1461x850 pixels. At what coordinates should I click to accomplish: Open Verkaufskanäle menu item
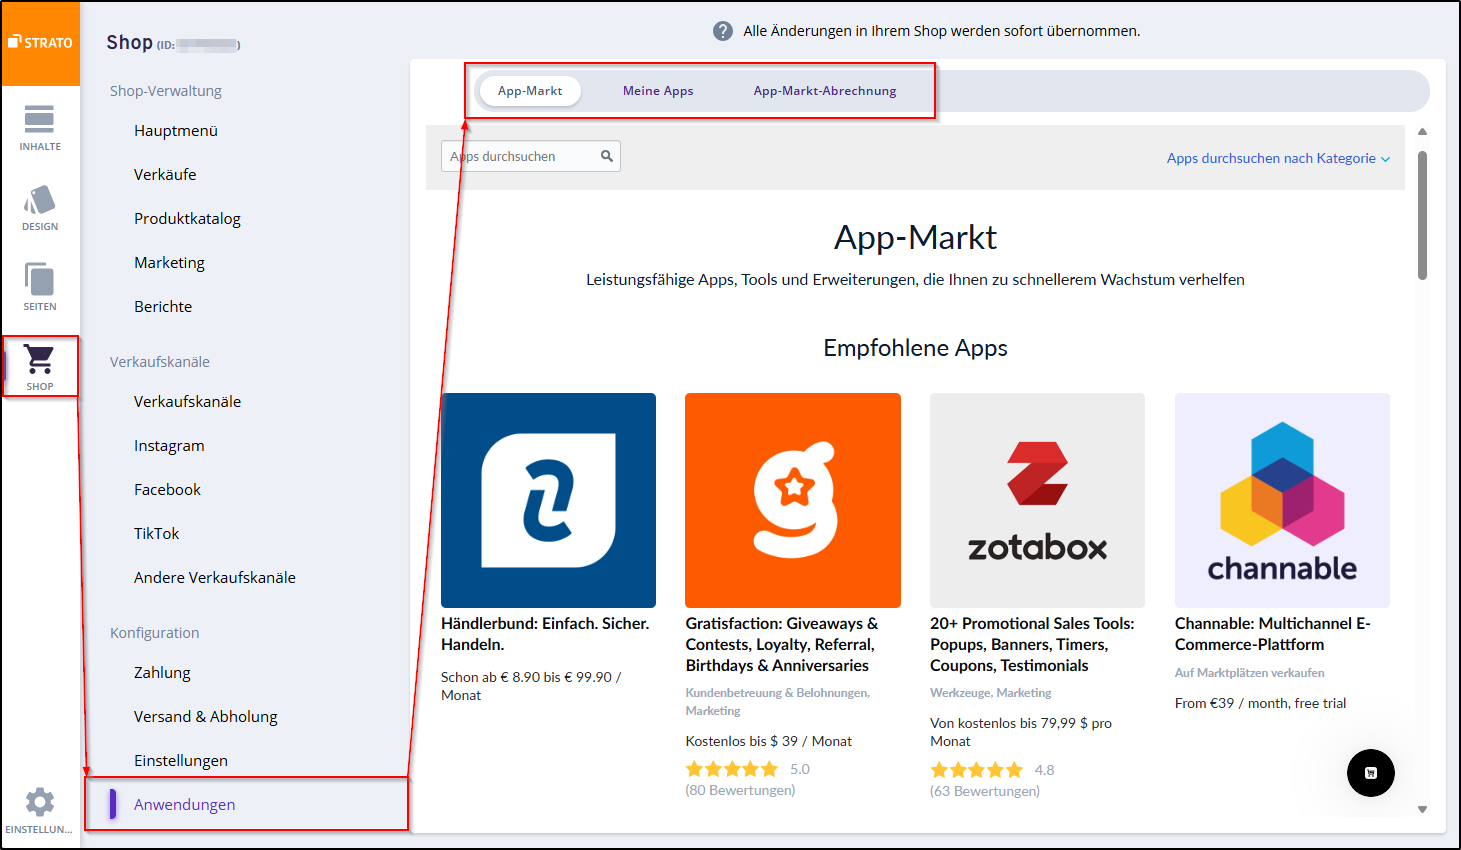(187, 402)
